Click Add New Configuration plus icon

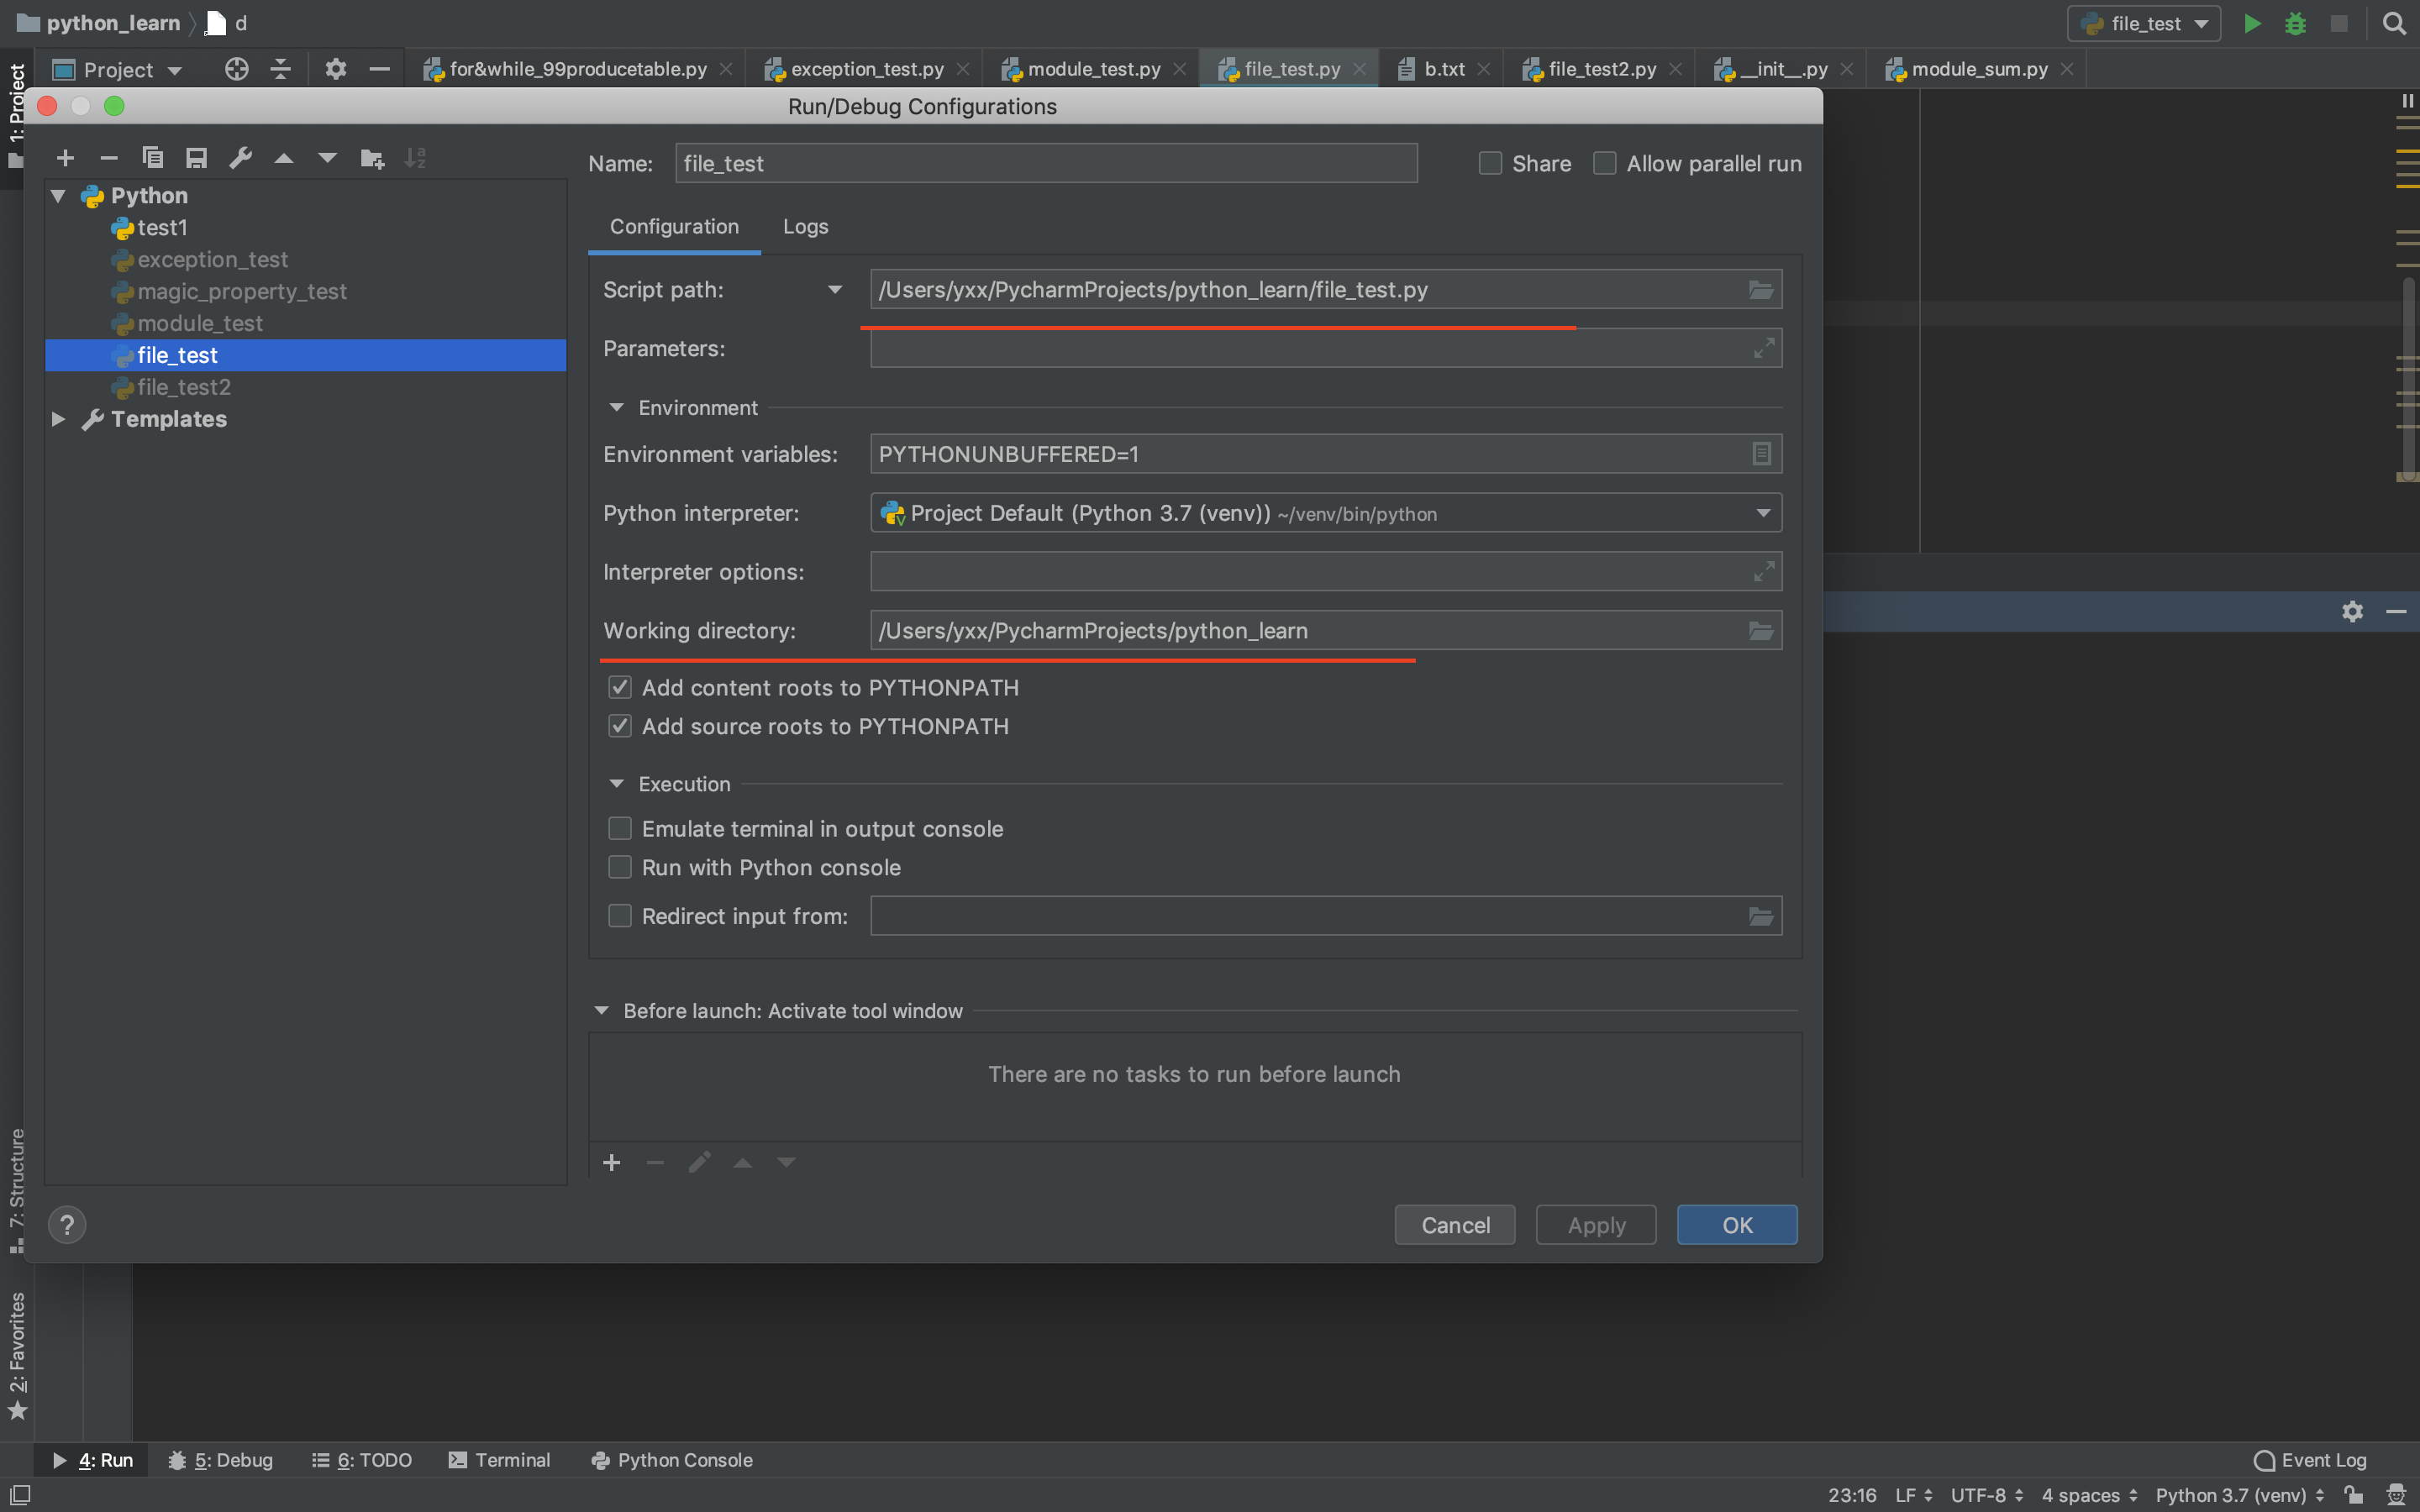click(66, 158)
